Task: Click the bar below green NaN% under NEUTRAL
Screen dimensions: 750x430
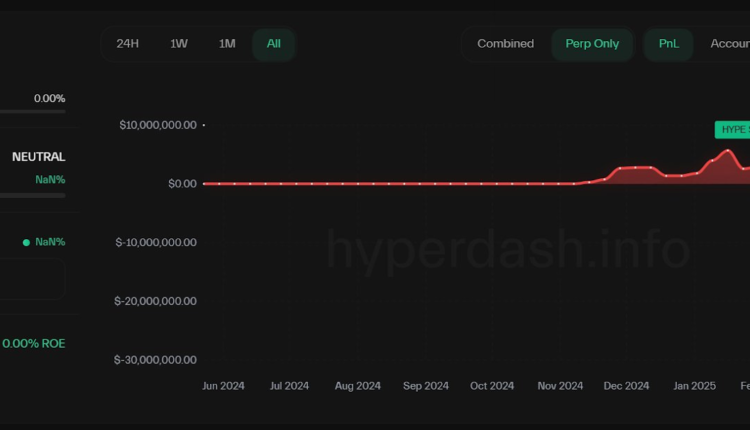Action: pos(33,195)
